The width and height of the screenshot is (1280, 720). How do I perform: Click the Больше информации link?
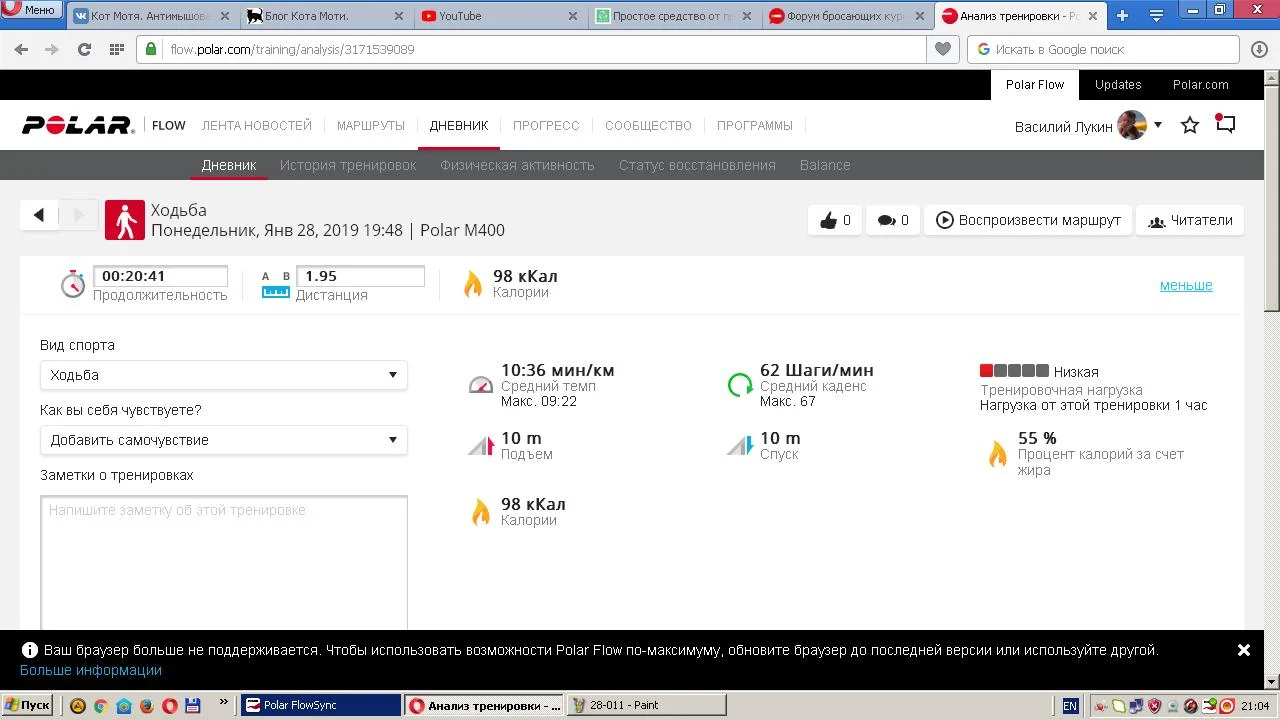(90, 670)
